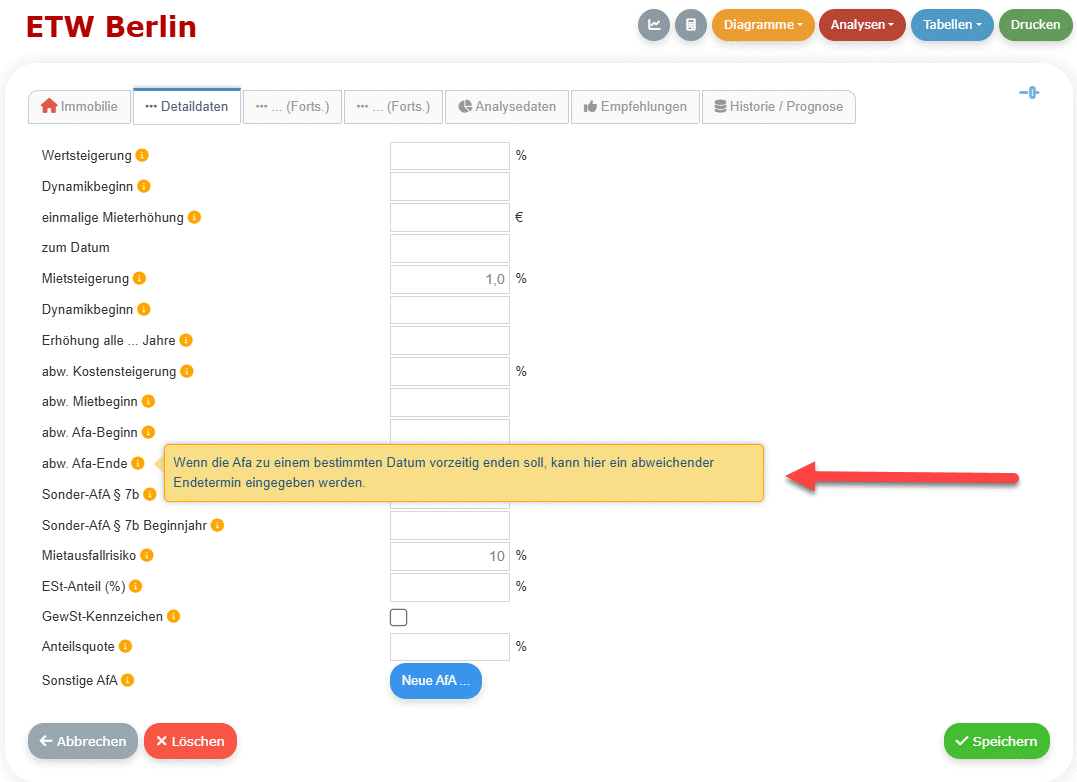
Task: Click info icon next to Mietausfallrisiko
Action: click(147, 555)
